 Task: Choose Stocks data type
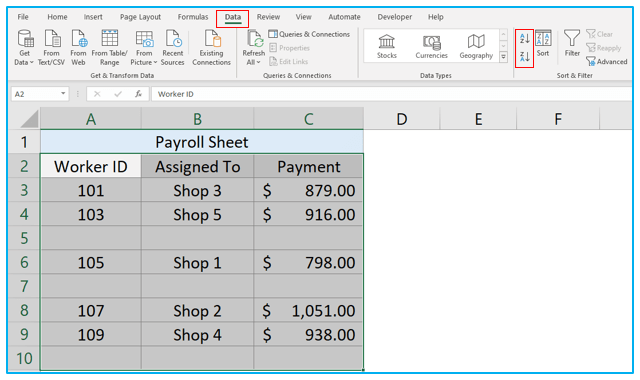coord(387,47)
